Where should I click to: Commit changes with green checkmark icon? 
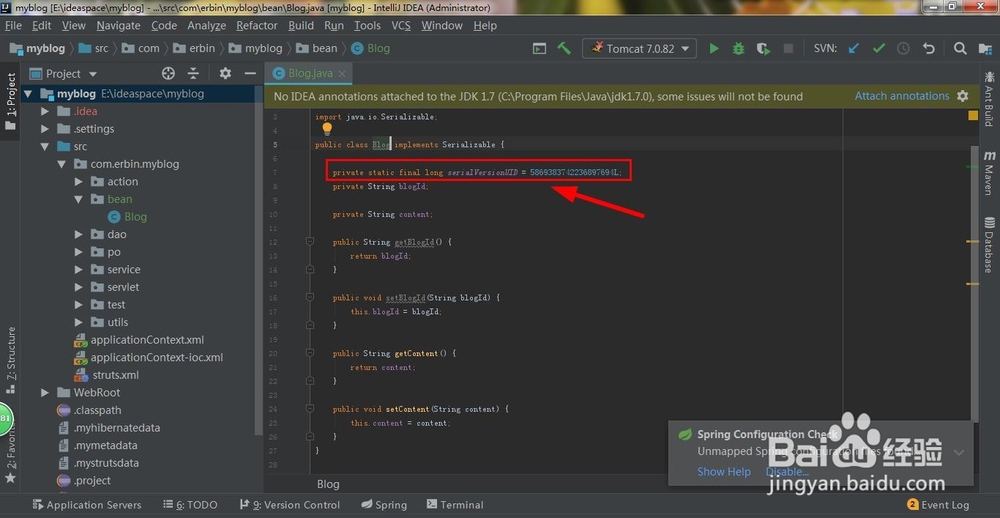(879, 48)
